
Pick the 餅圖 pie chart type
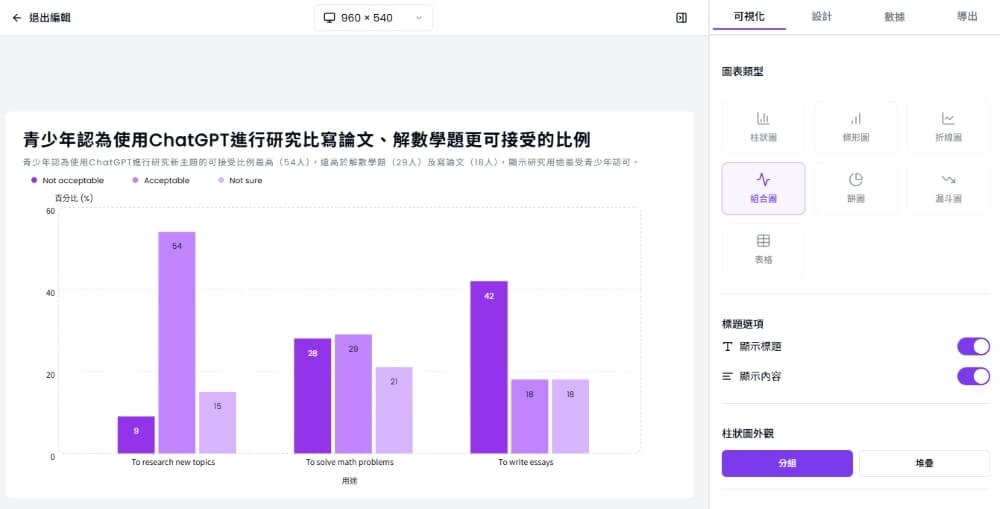coord(855,188)
